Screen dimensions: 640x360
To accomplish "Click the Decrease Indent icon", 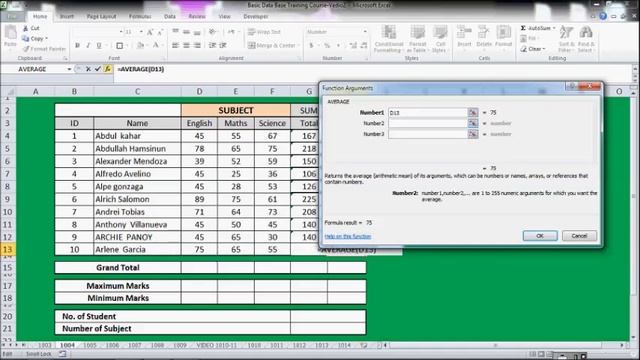I will pos(212,45).
